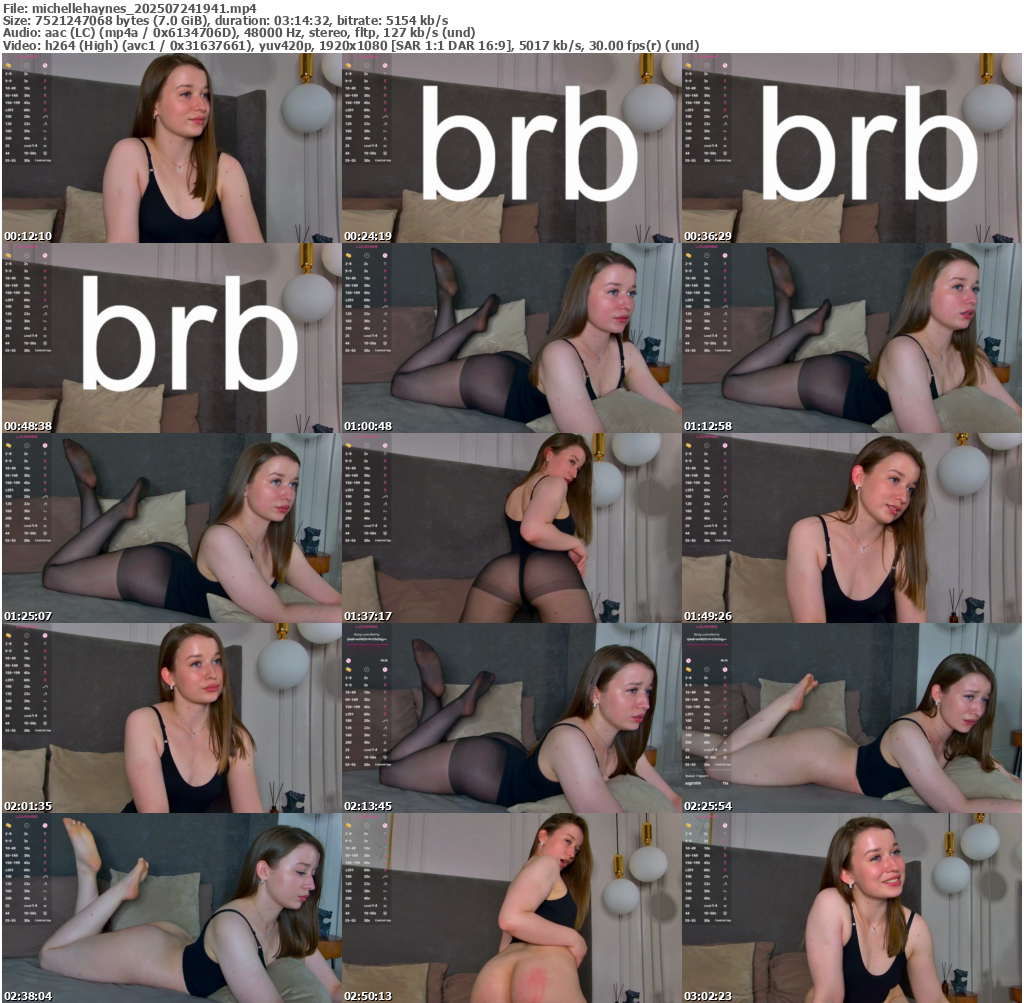Click the frame stamped 01:12:58
This screenshot has width=1024, height=1003.
[x=851, y=338]
